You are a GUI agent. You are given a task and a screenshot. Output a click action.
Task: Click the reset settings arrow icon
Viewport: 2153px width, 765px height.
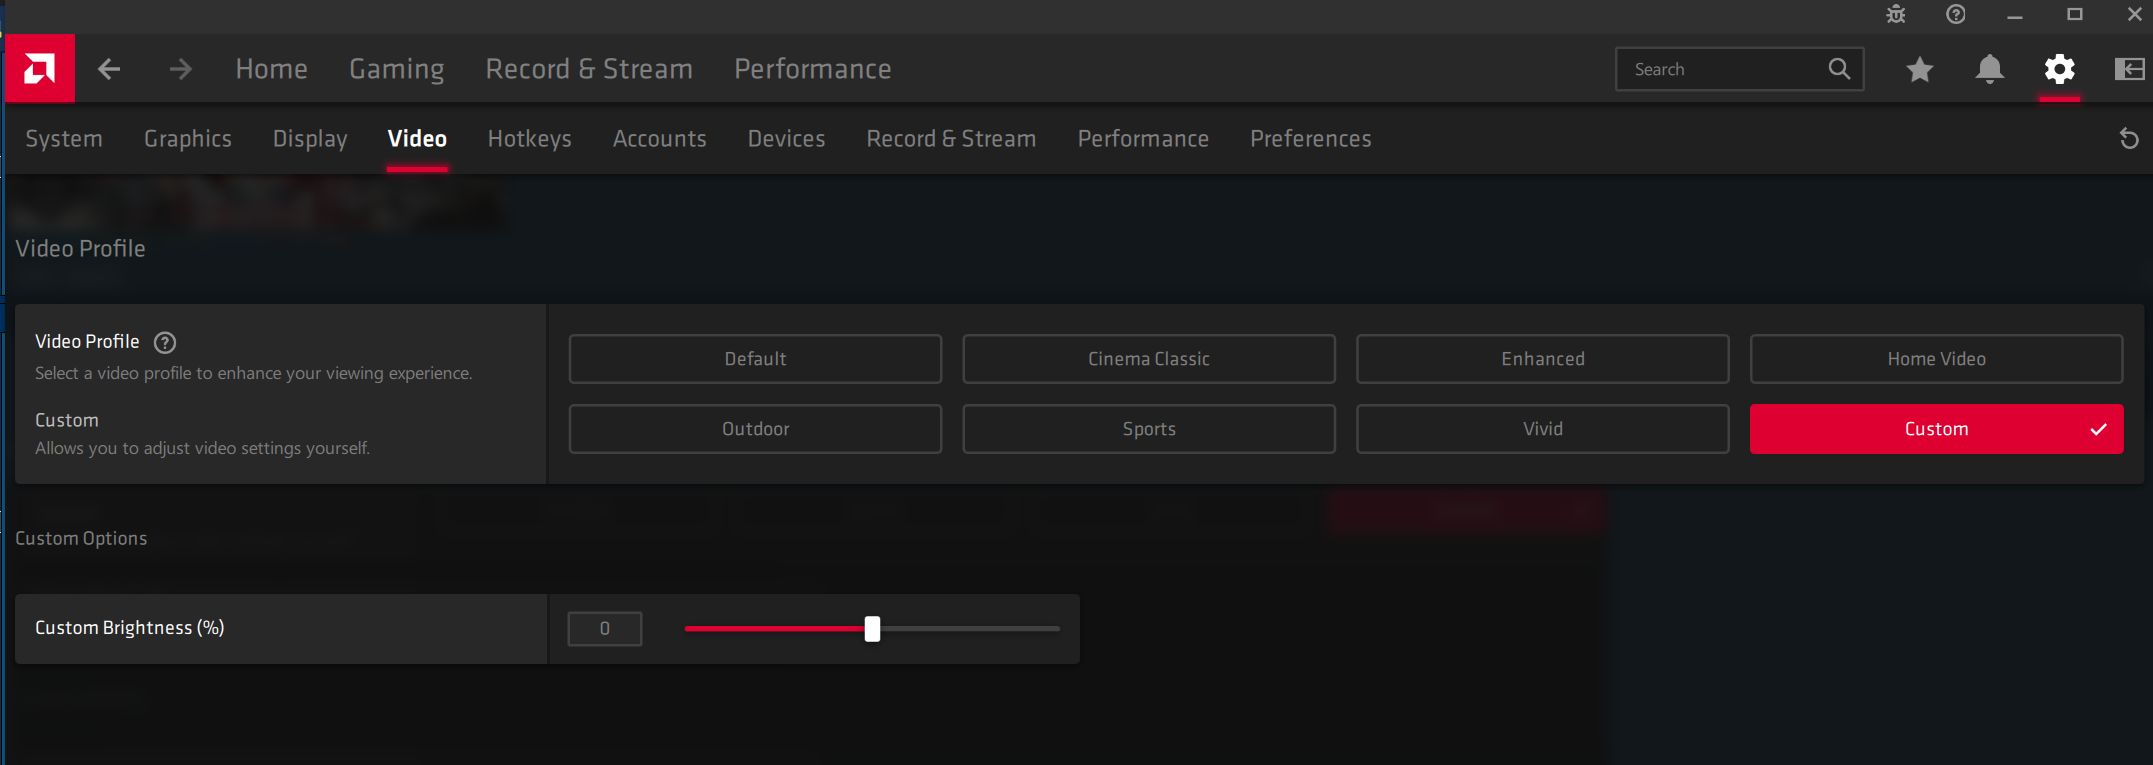[x=2129, y=139]
